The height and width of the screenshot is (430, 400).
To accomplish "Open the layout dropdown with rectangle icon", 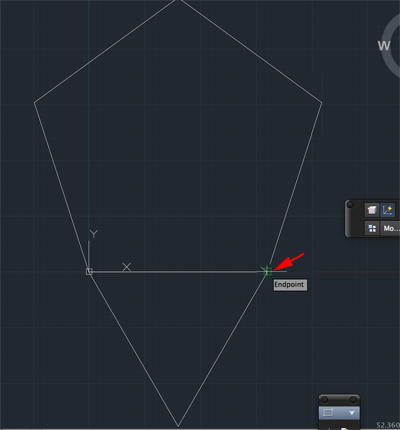I will click(339, 413).
